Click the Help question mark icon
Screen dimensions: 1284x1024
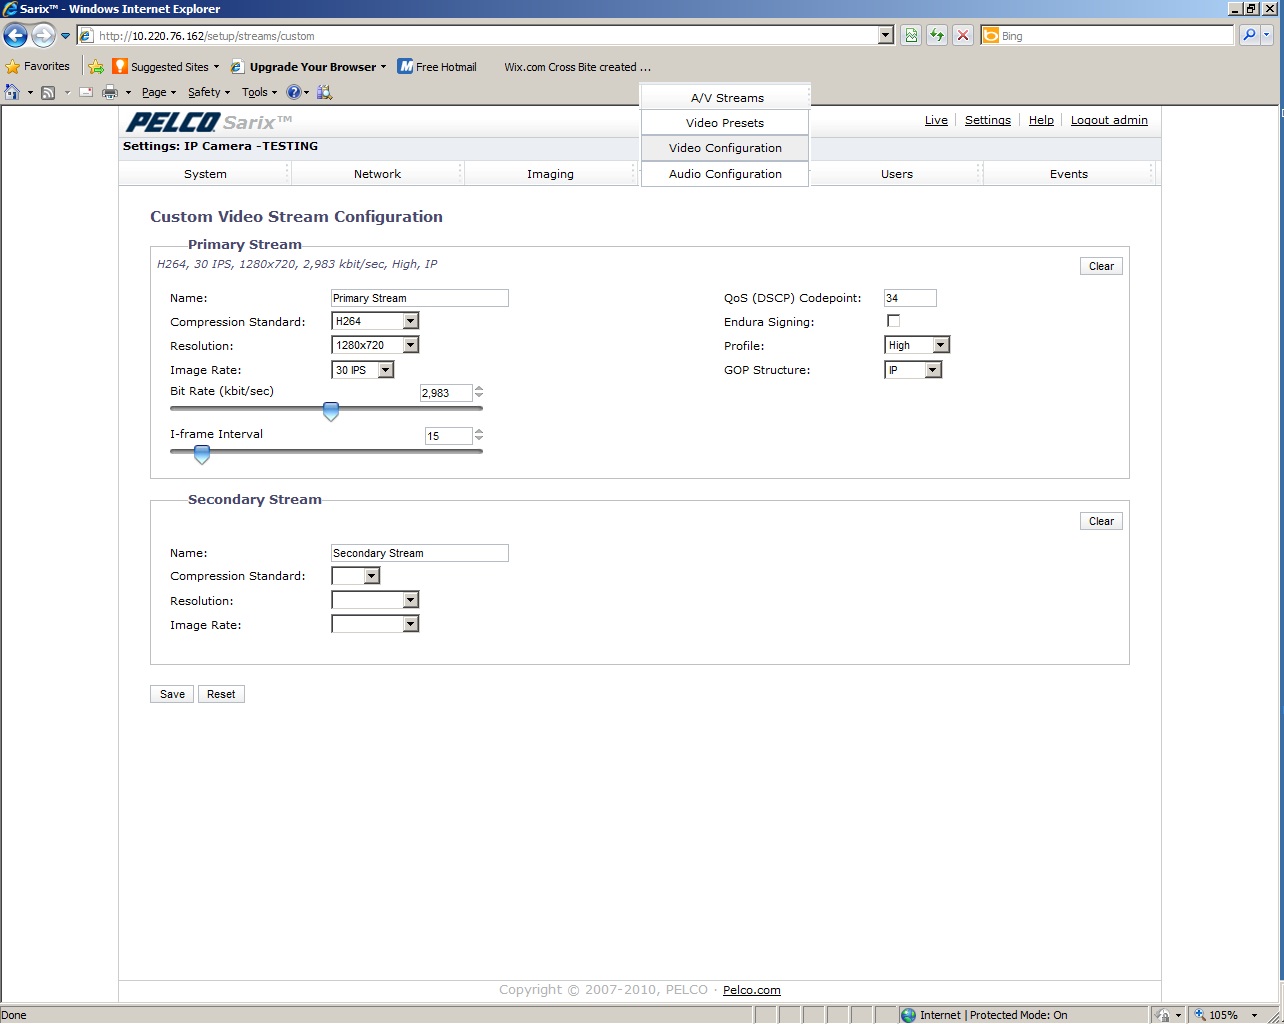click(294, 92)
